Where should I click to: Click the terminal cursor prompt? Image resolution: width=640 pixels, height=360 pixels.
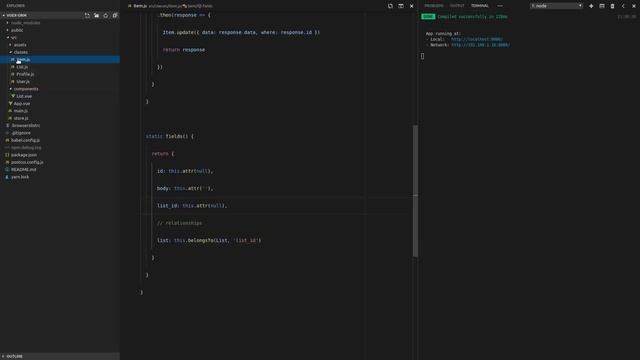tap(422, 56)
